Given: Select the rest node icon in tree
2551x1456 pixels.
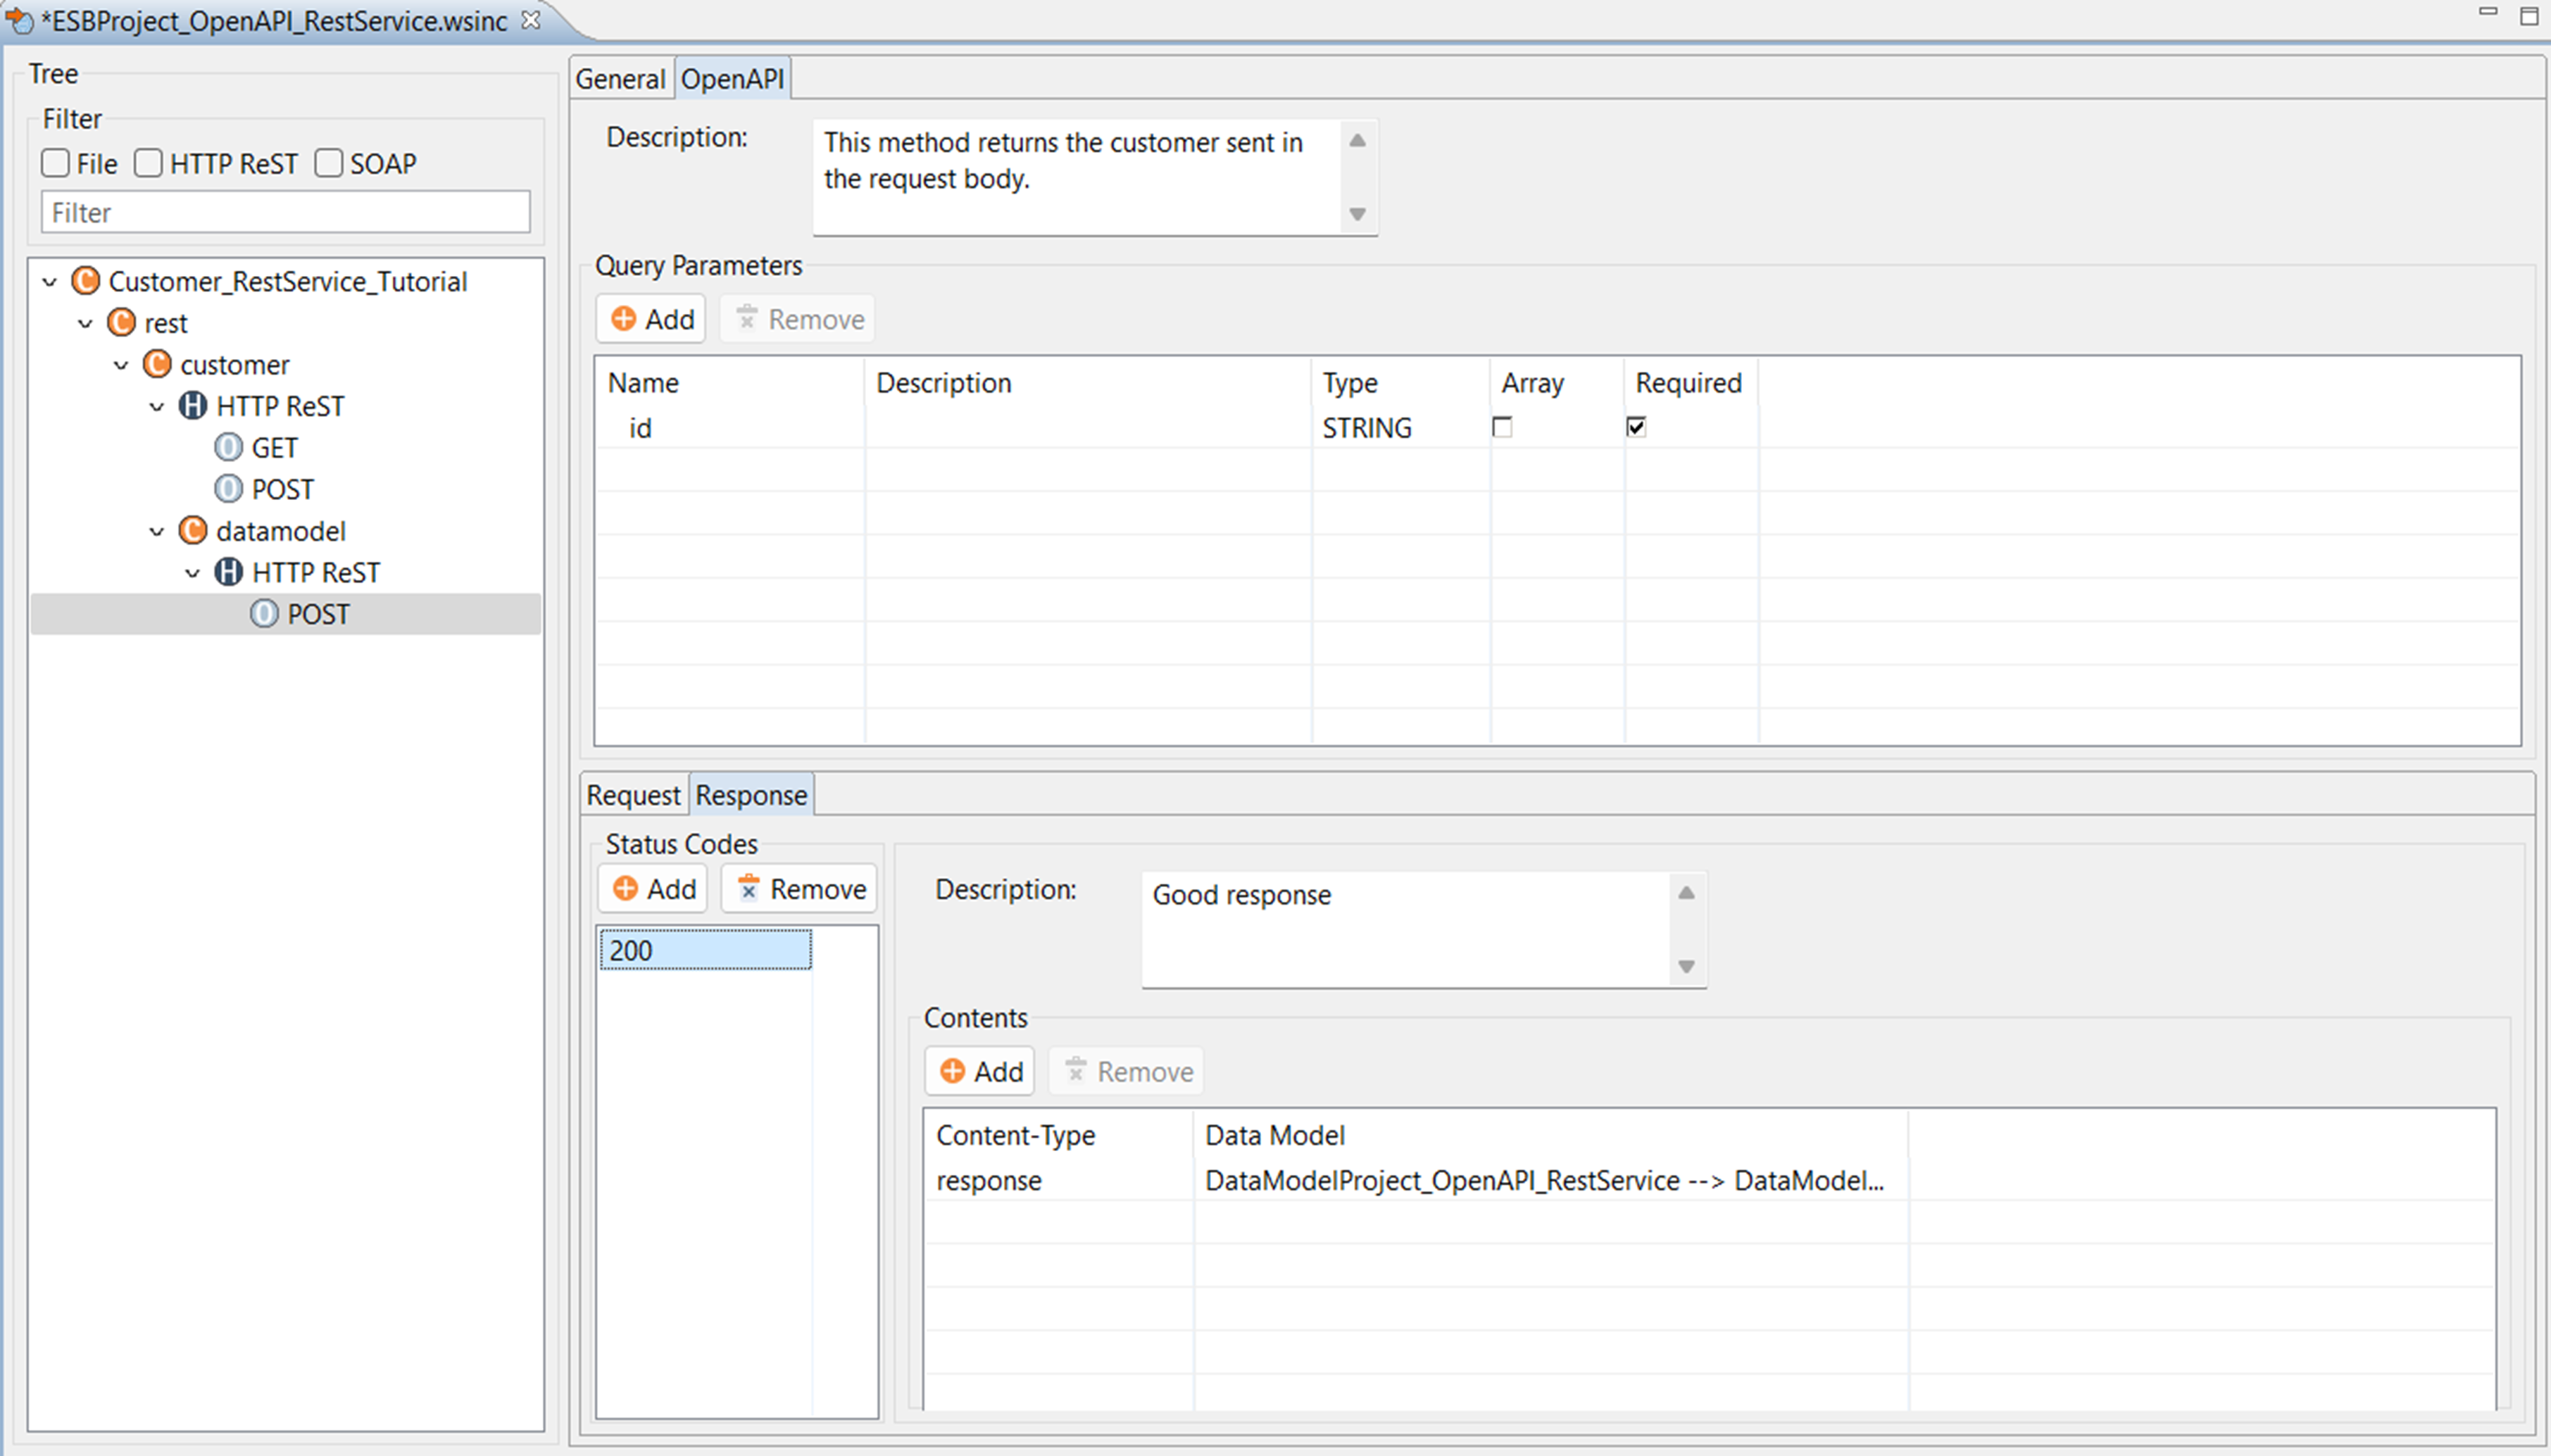Looking at the screenshot, I should pyautogui.click(x=121, y=323).
